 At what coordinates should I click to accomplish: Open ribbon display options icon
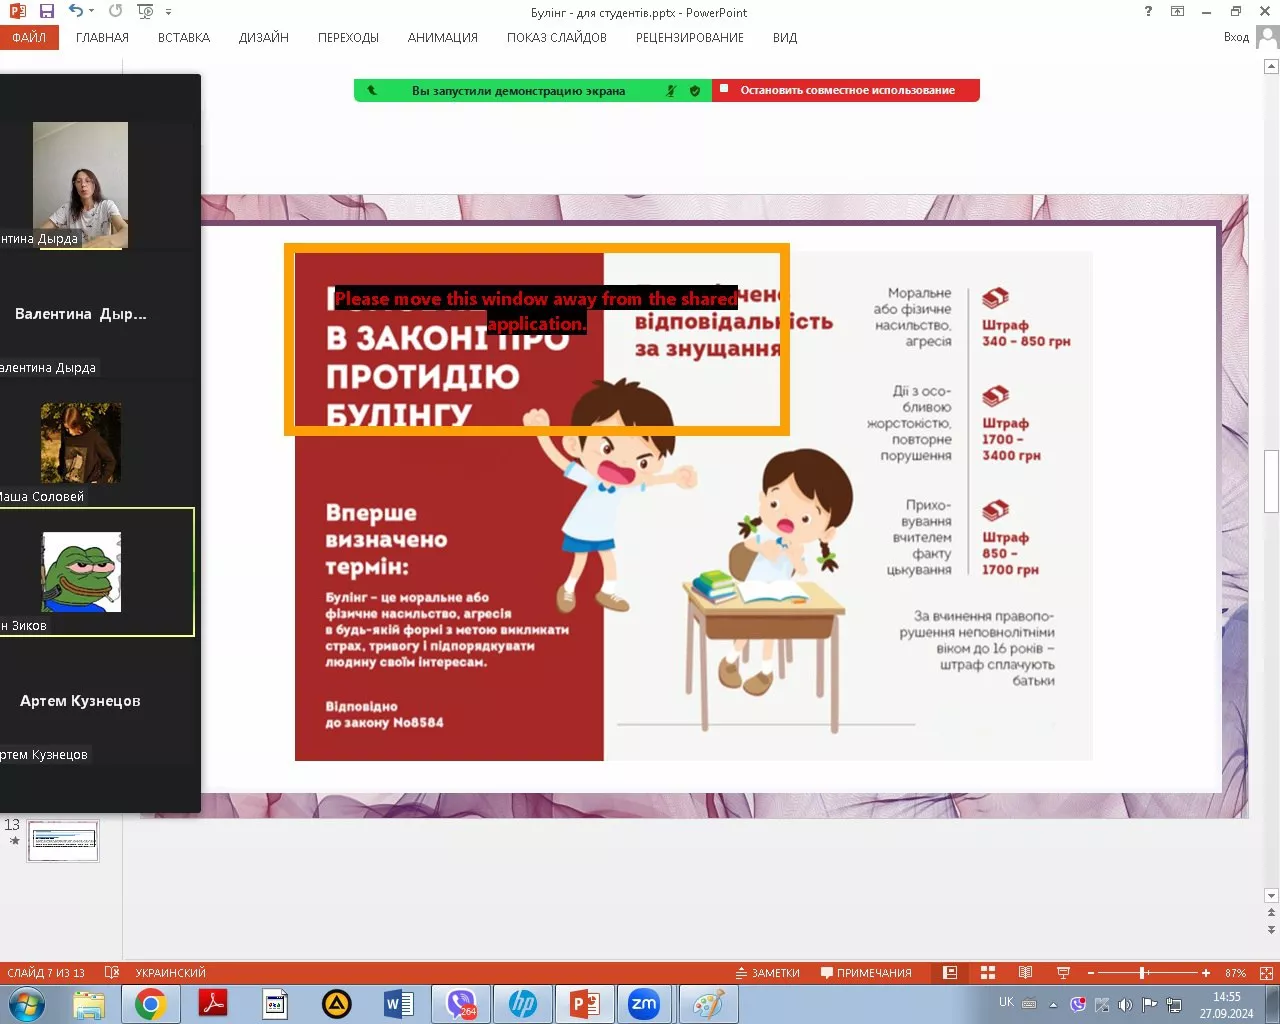[x=1178, y=12]
